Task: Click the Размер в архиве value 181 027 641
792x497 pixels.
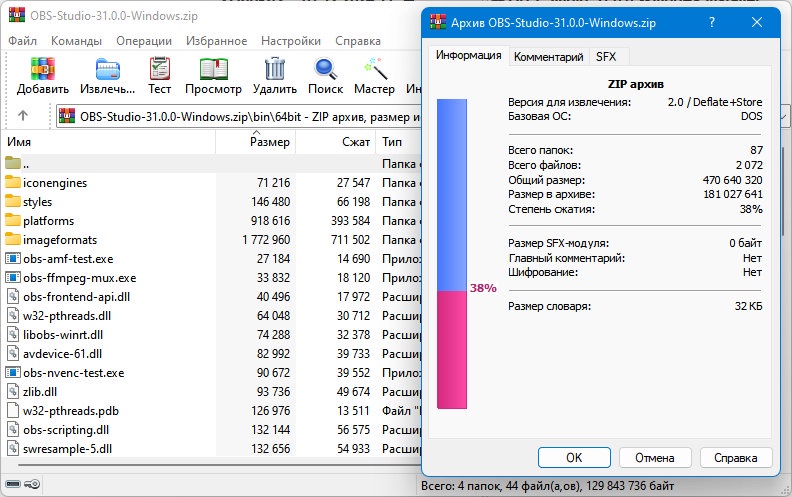Action: pos(732,194)
